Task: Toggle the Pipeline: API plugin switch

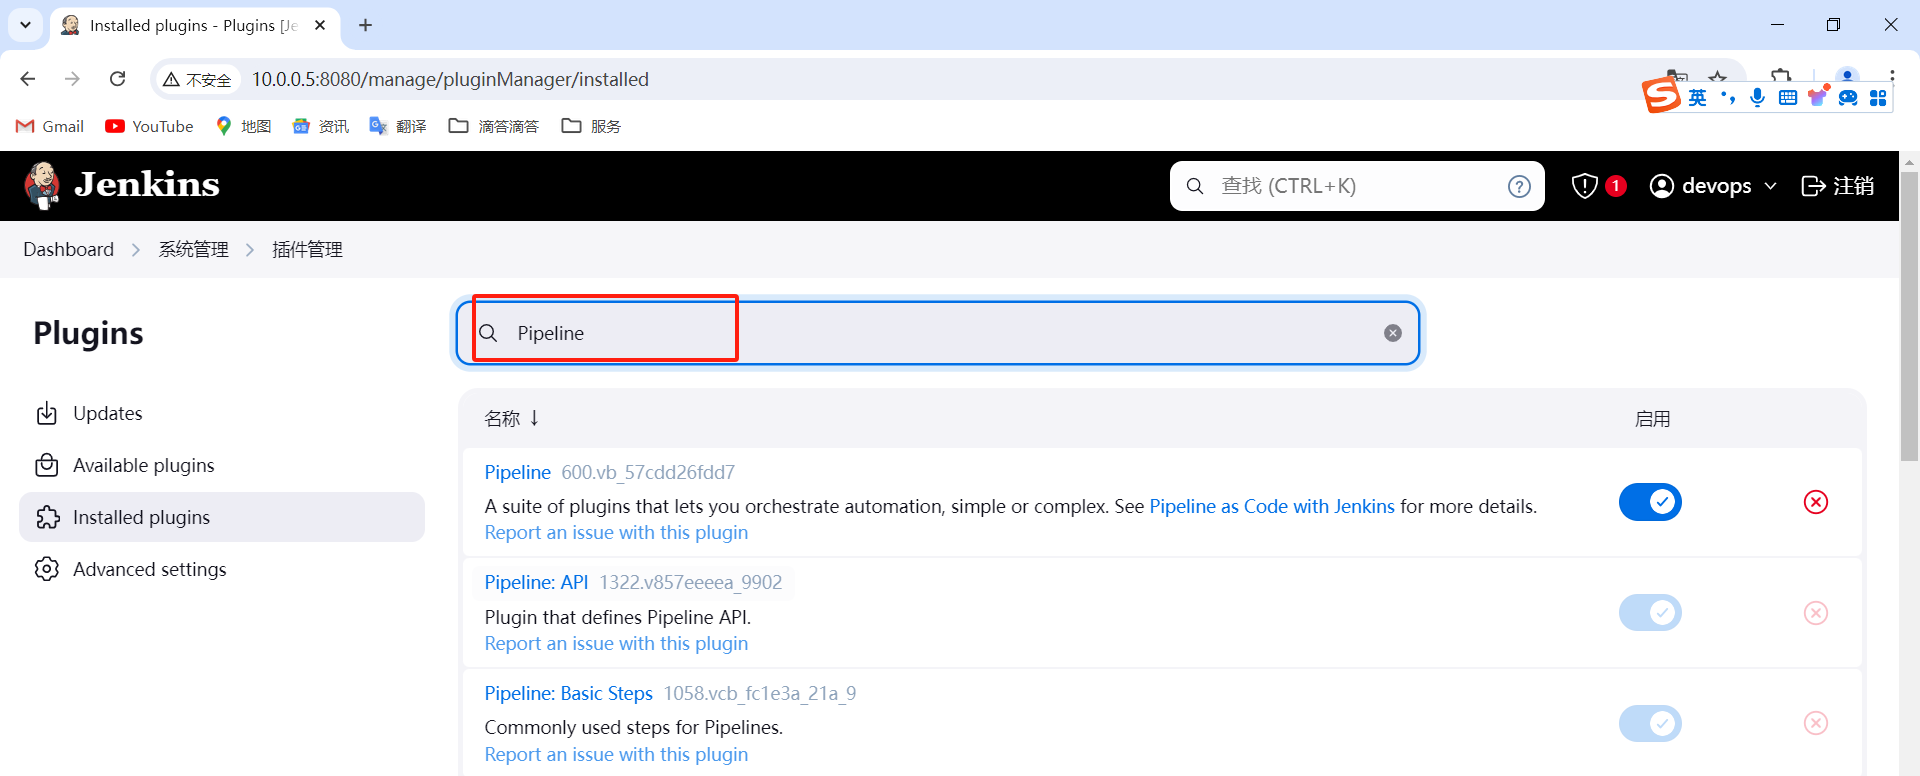Action: [x=1651, y=613]
